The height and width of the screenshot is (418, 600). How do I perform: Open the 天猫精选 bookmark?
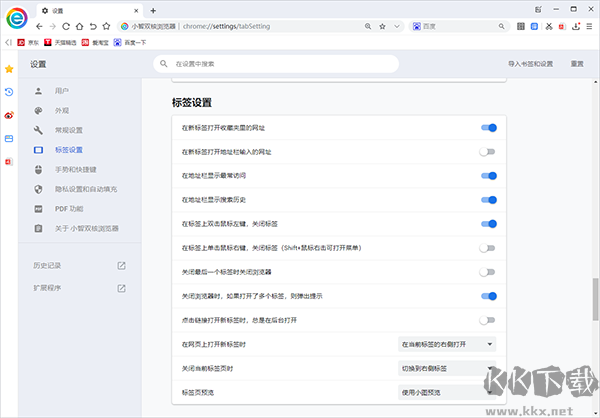[x=60, y=42]
